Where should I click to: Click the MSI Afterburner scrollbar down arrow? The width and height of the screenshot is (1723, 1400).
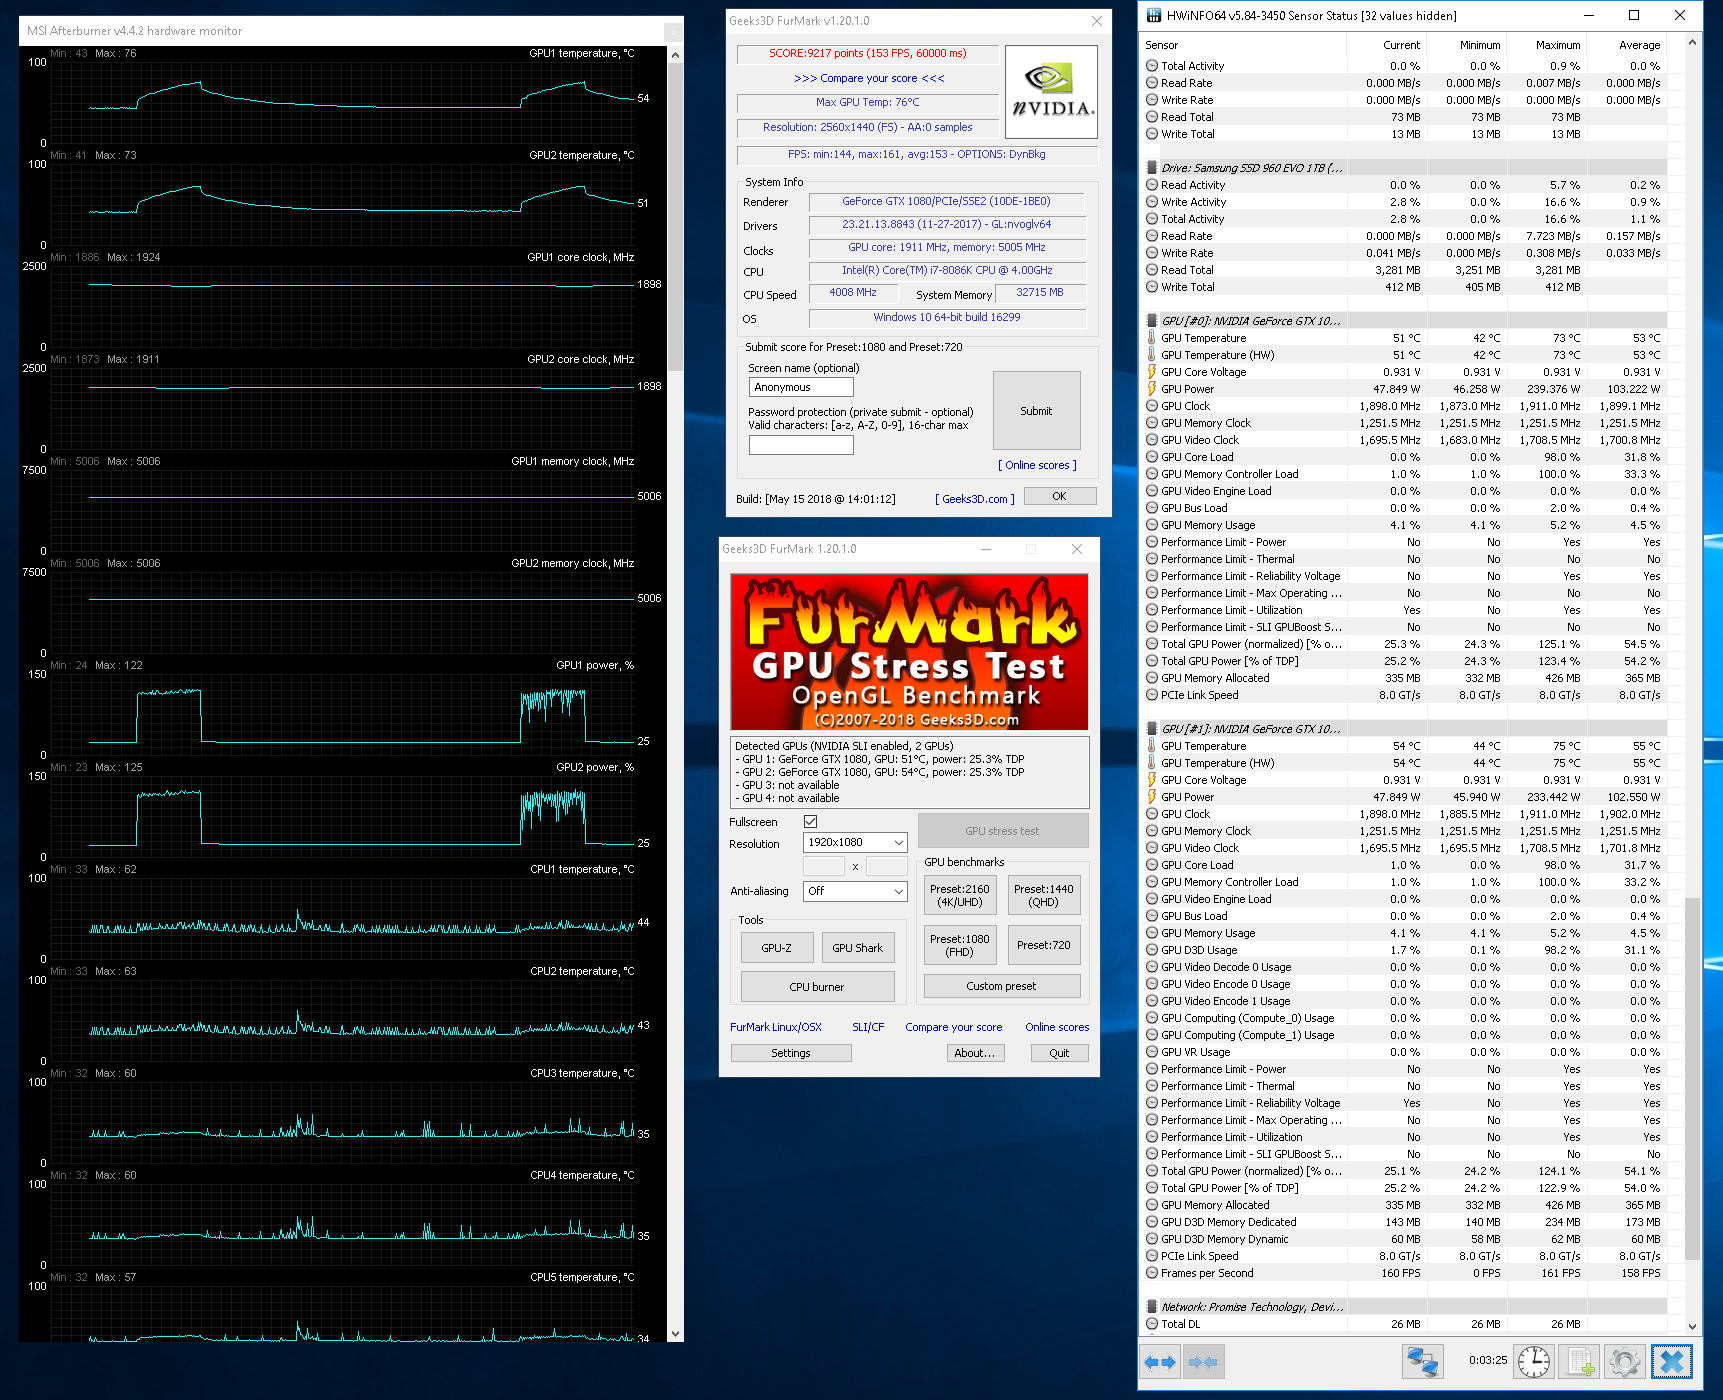coord(675,1333)
